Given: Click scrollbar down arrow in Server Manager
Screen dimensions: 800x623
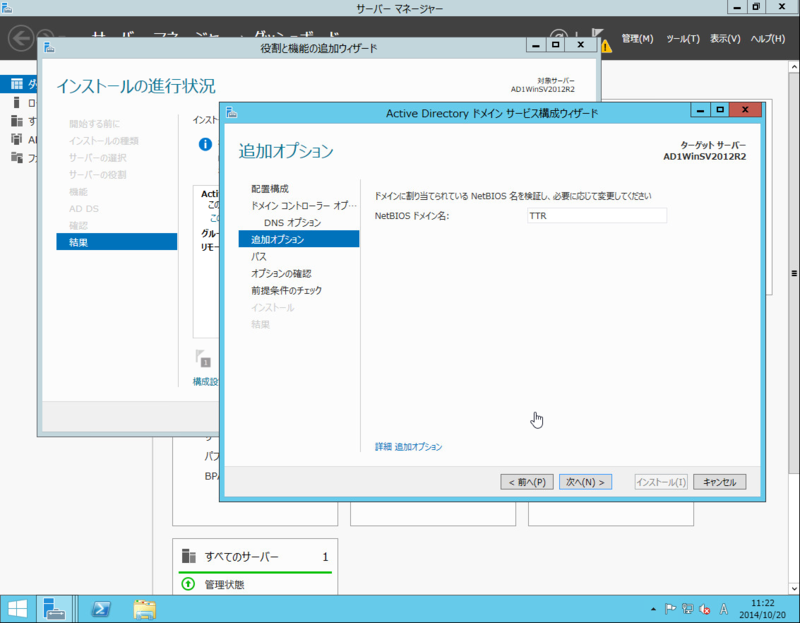Looking at the screenshot, I should pos(794,588).
